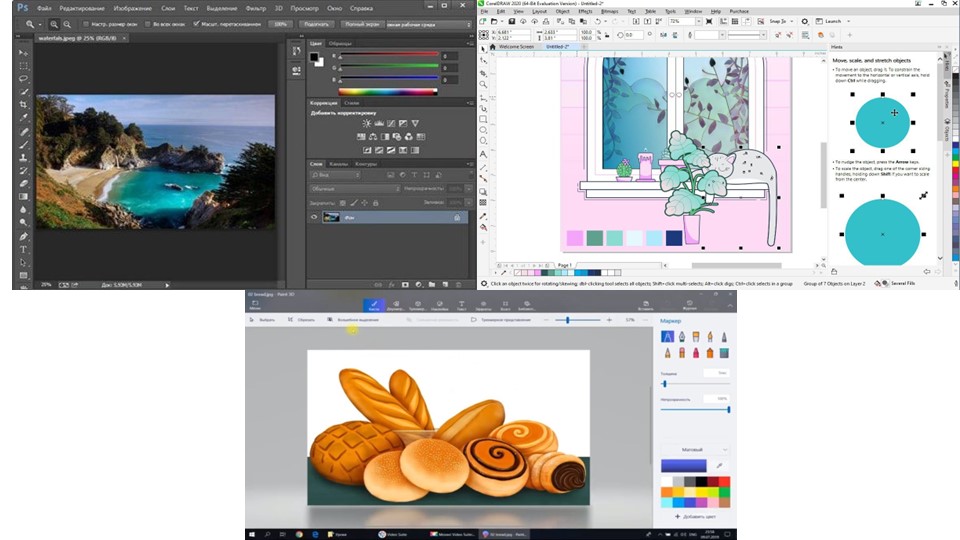Pick the eyedropper beside the current color

coord(718,466)
